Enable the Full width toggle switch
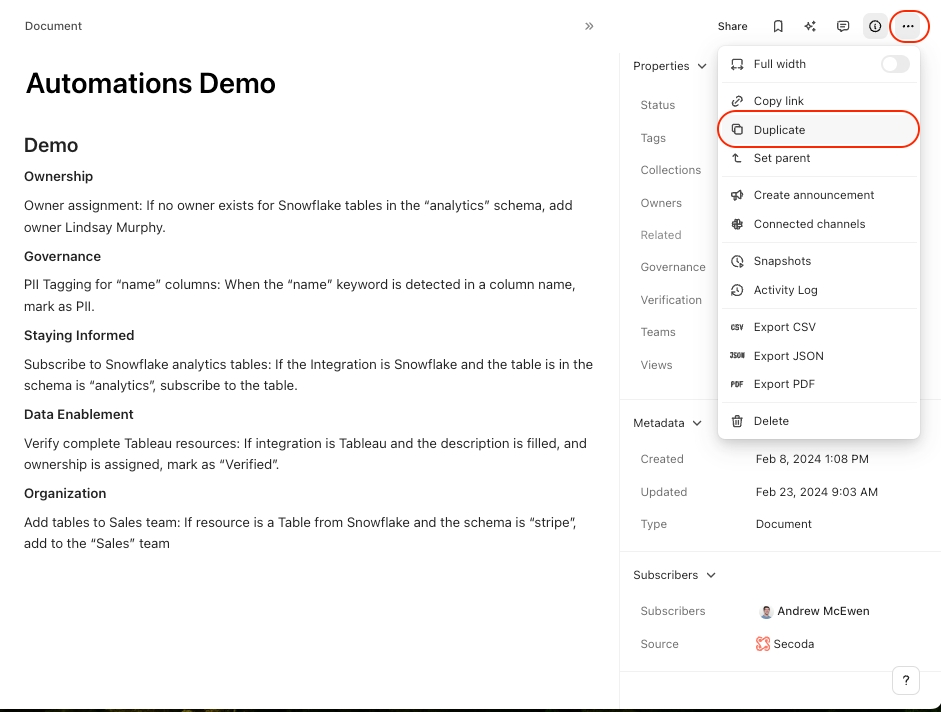This screenshot has height=712, width=941. [895, 64]
